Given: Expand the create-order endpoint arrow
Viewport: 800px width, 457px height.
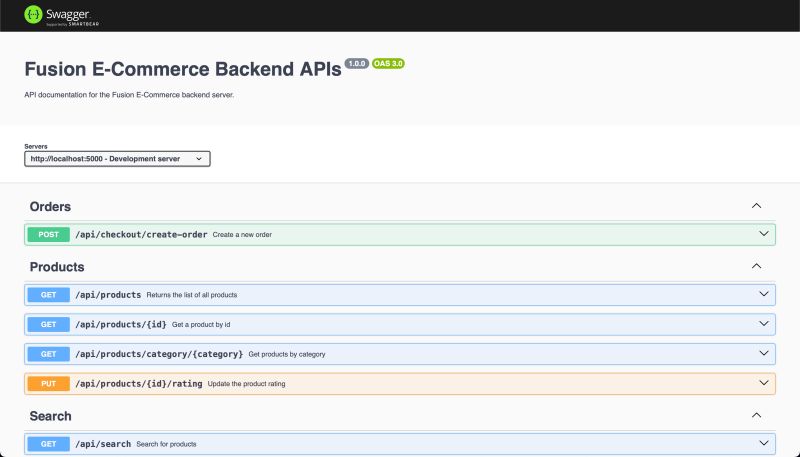Looking at the screenshot, I should pyautogui.click(x=764, y=234).
